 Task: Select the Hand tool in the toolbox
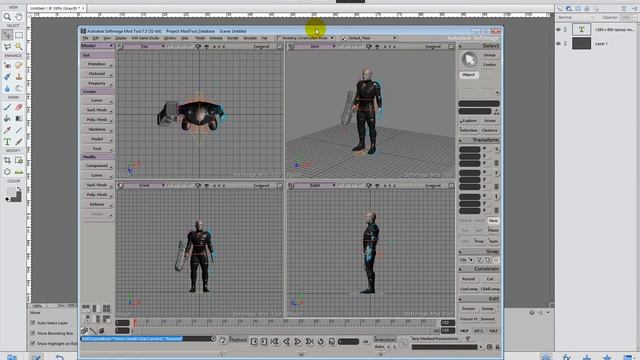click(x=19, y=17)
